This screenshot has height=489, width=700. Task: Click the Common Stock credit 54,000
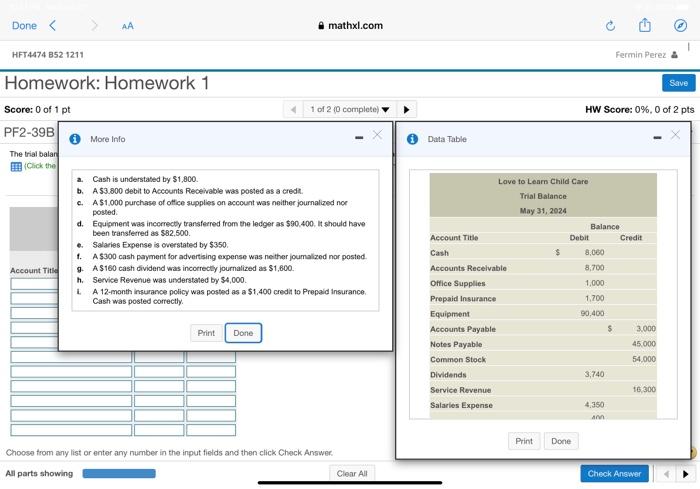(x=644, y=359)
